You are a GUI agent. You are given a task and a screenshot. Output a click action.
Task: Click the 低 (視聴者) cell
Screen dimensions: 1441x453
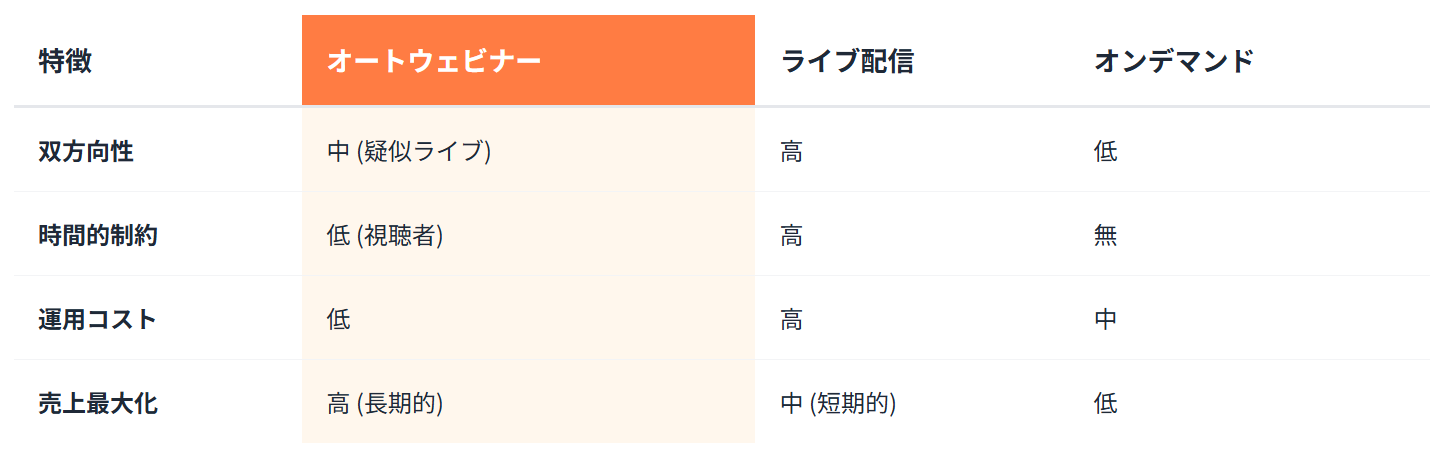[x=385, y=236]
